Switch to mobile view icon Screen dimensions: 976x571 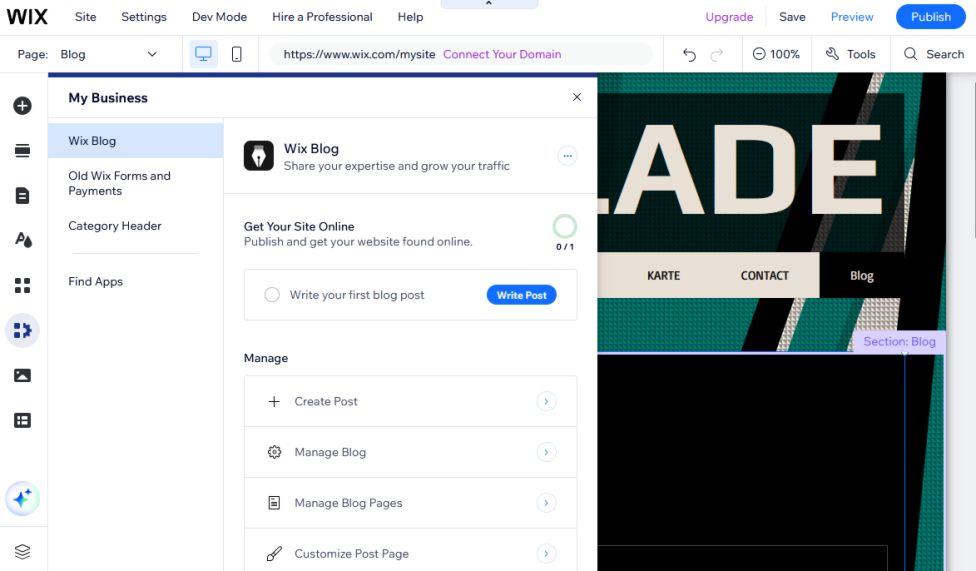point(237,54)
